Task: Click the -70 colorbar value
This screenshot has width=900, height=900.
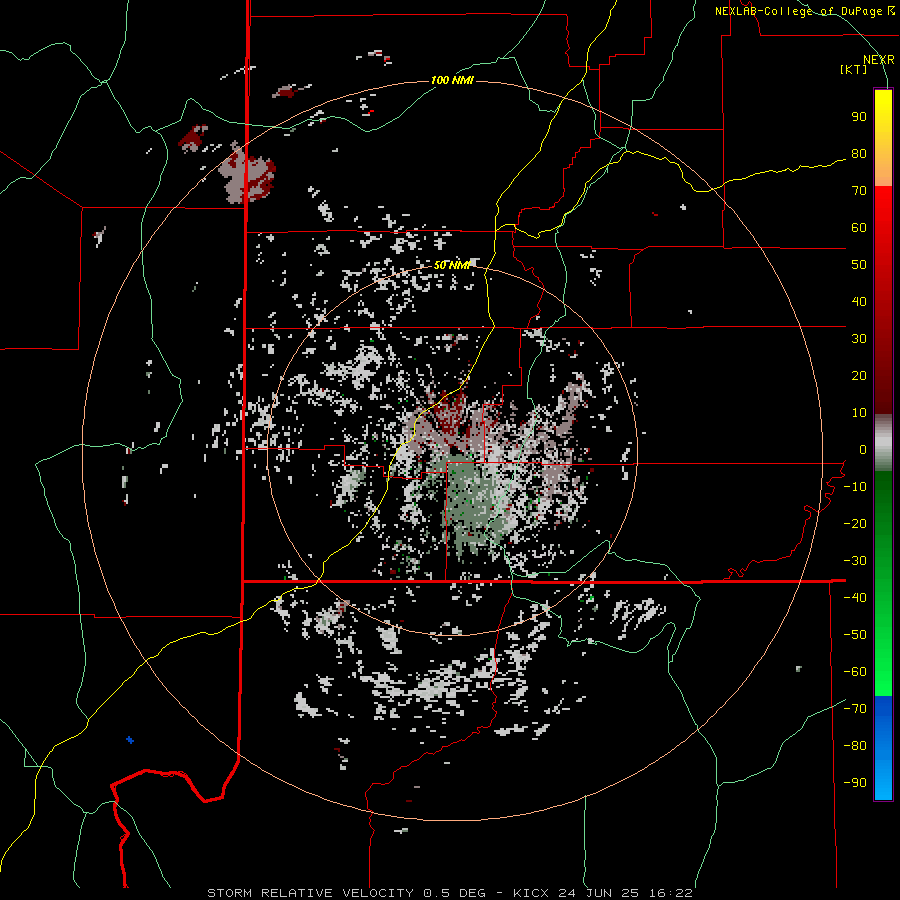Action: point(855,708)
